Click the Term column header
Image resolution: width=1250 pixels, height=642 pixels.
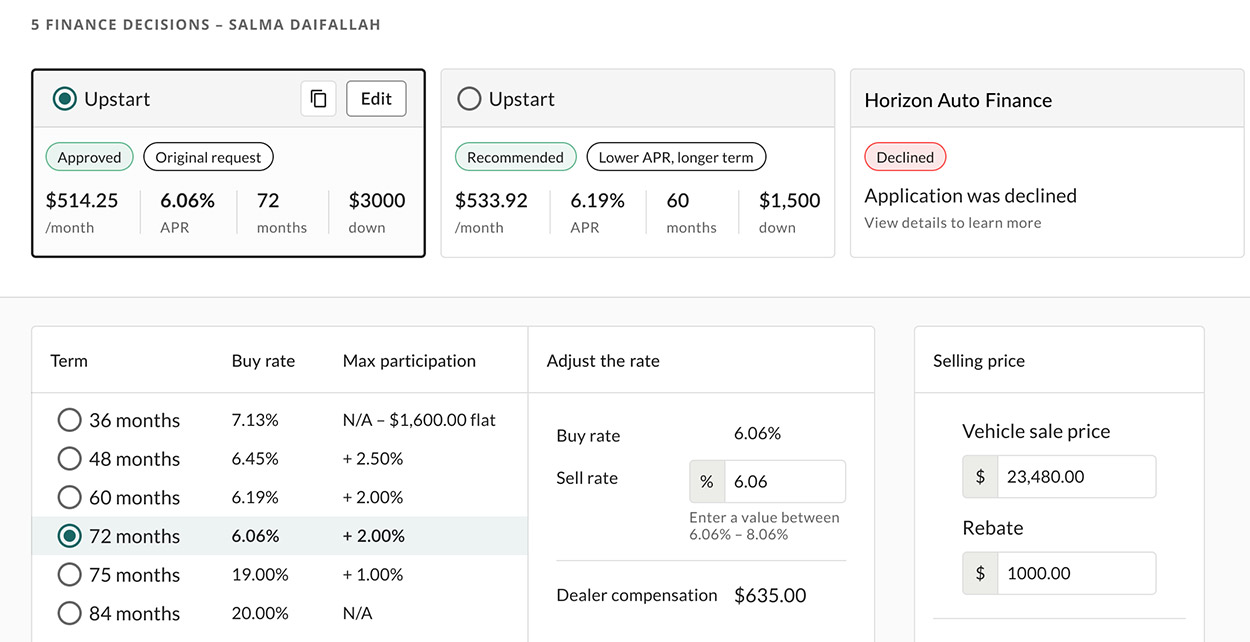pos(69,361)
